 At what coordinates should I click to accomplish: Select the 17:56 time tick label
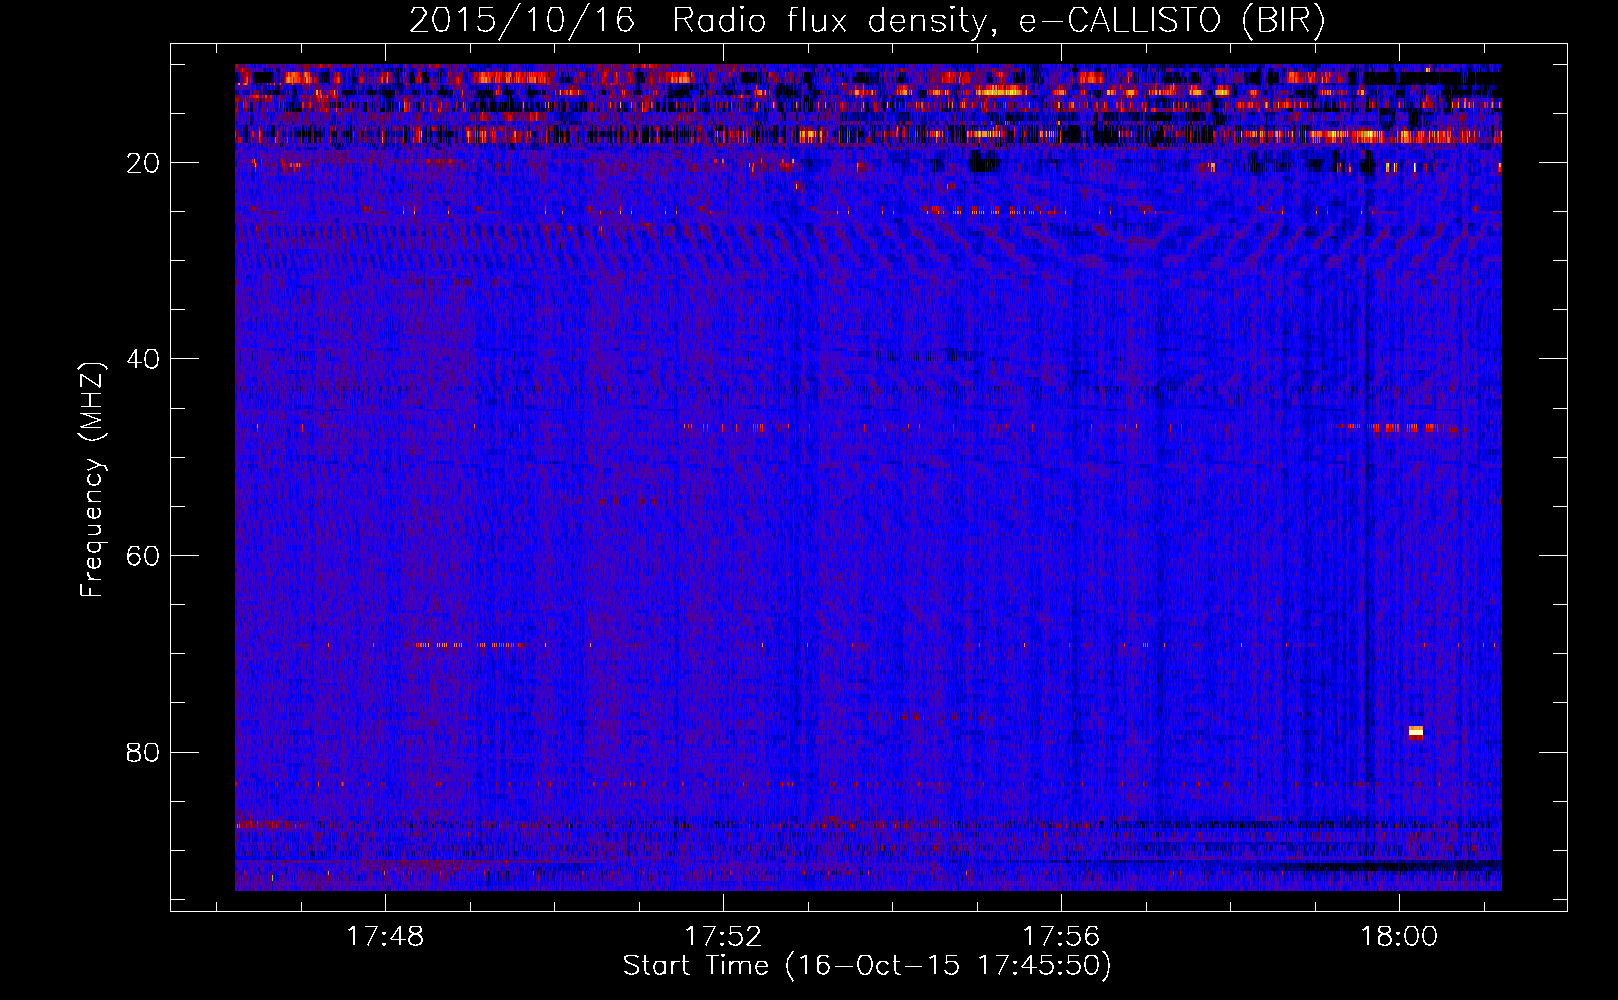[x=1060, y=937]
